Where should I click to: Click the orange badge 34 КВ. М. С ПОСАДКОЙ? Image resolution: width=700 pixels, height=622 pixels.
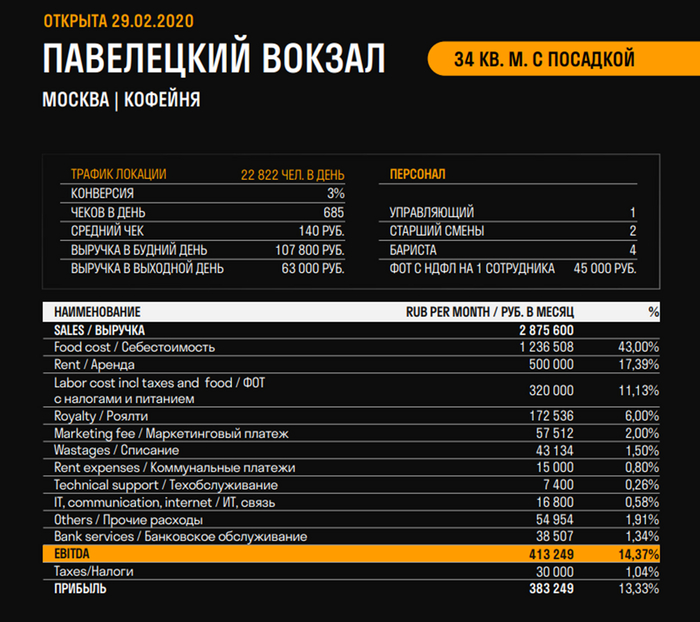tap(563, 58)
